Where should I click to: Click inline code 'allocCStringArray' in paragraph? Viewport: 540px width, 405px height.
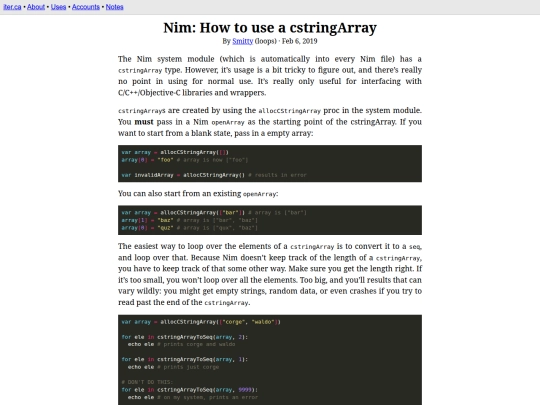click(289, 111)
